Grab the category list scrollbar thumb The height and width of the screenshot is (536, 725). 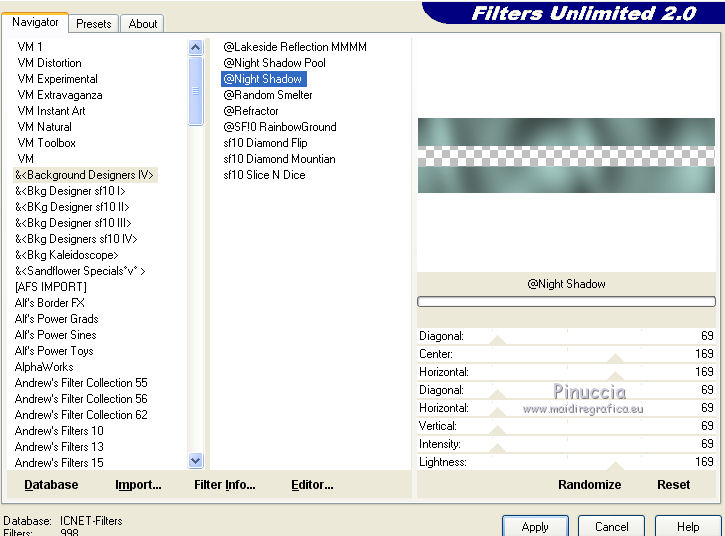tap(196, 91)
